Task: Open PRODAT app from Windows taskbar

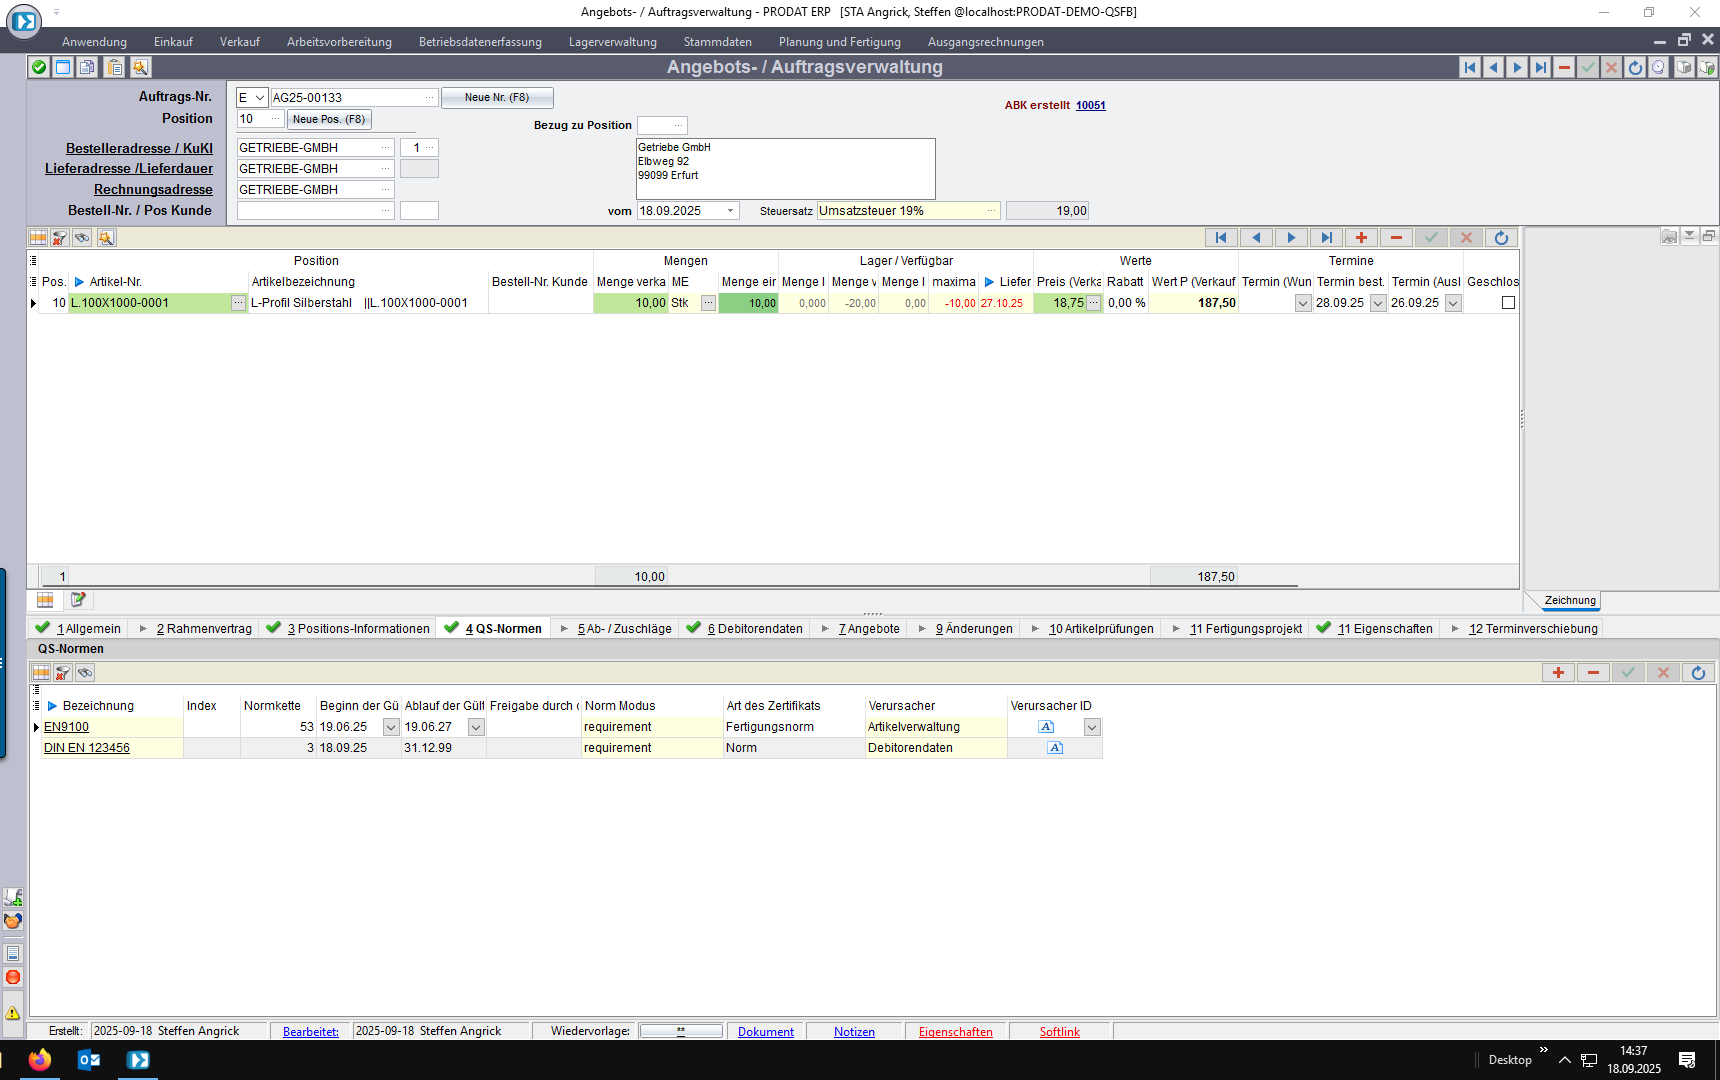Action: point(138,1060)
